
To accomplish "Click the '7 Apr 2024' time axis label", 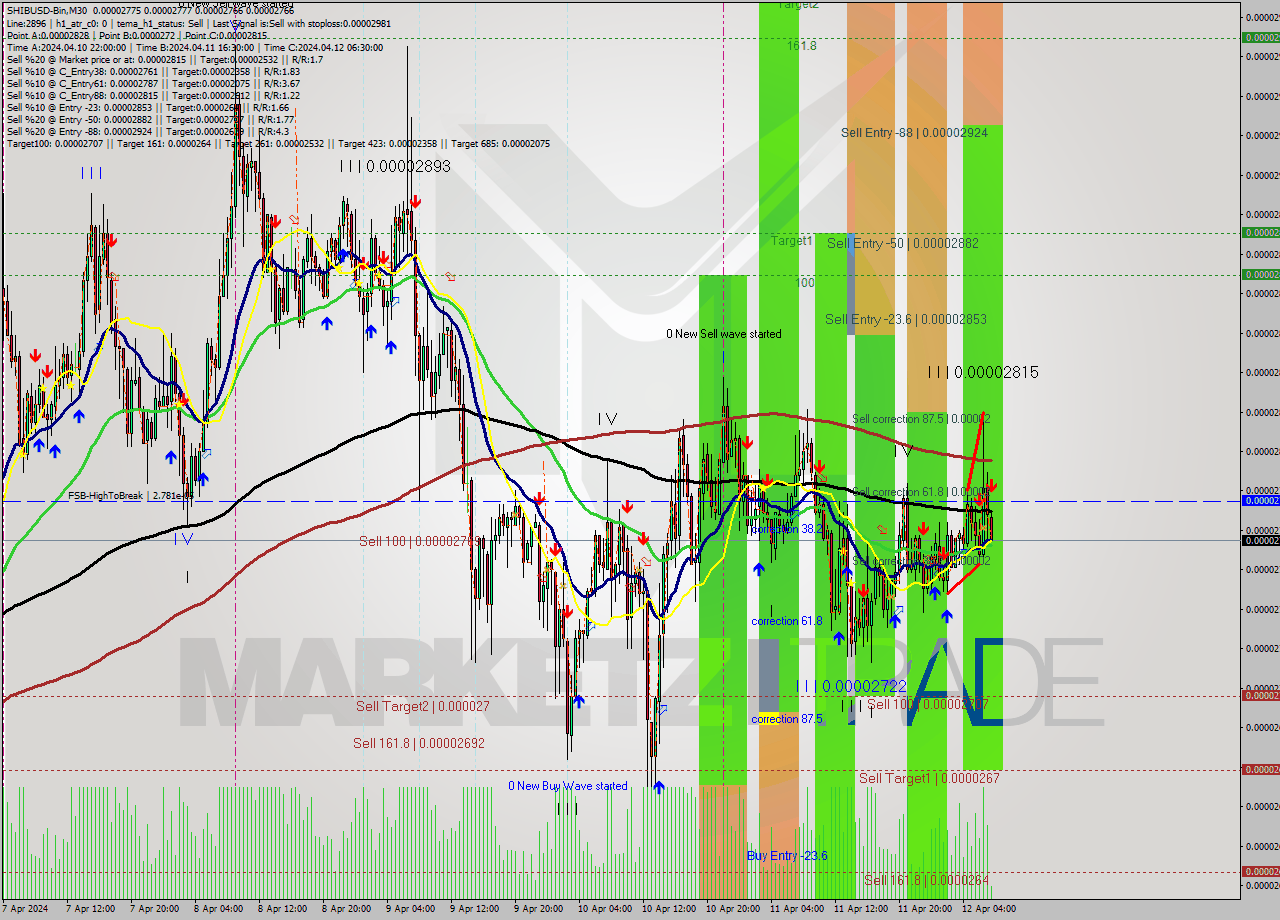I will 26,909.
